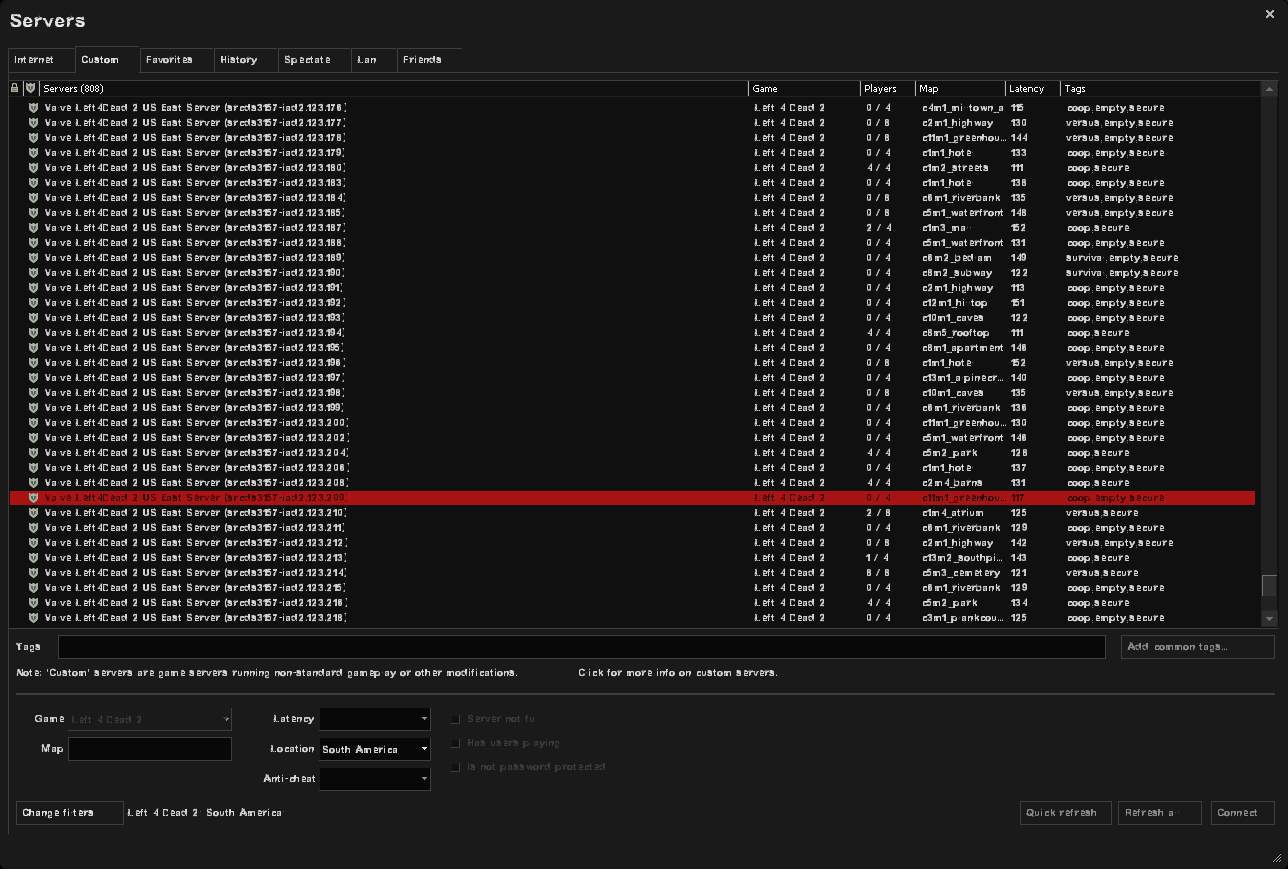This screenshot has width=1288, height=869.
Task: Sort by secure shield column header icon
Action: [x=31, y=89]
